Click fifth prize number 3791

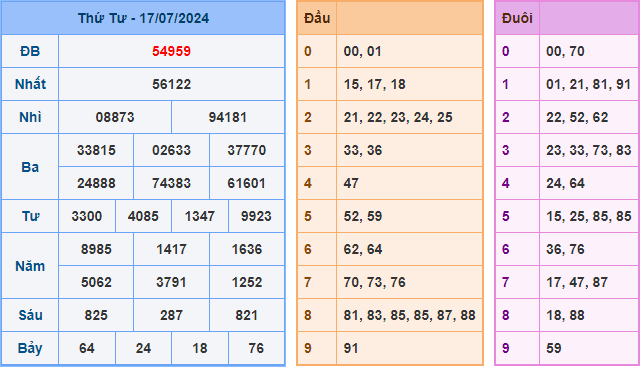click(x=171, y=282)
